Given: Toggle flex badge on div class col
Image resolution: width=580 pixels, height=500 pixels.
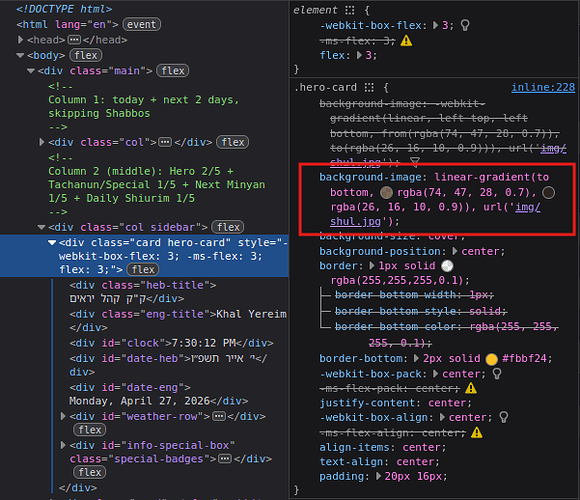Looking at the screenshot, I should [233, 142].
